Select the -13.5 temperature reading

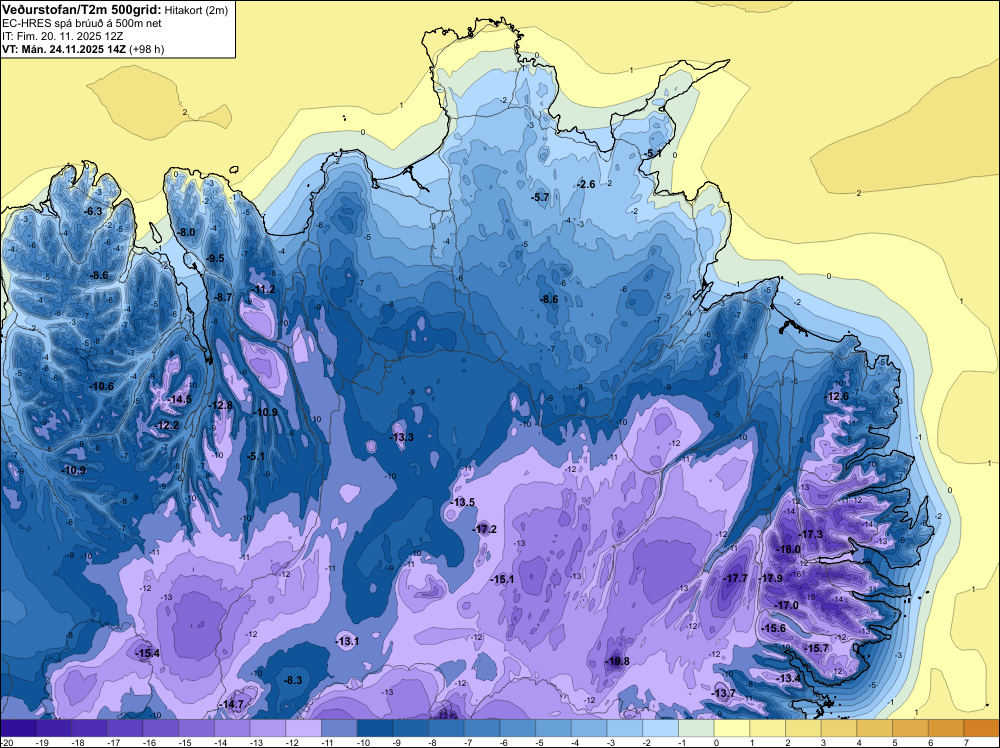[x=464, y=502]
